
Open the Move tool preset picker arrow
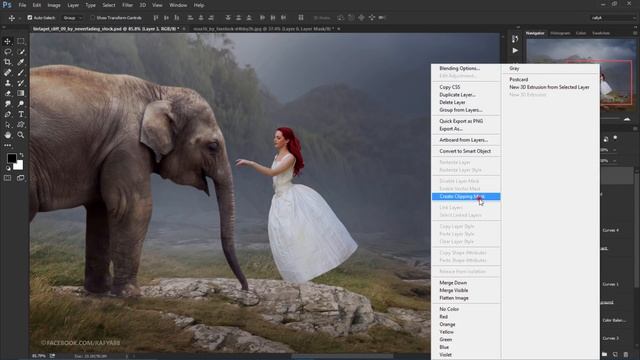[19, 18]
